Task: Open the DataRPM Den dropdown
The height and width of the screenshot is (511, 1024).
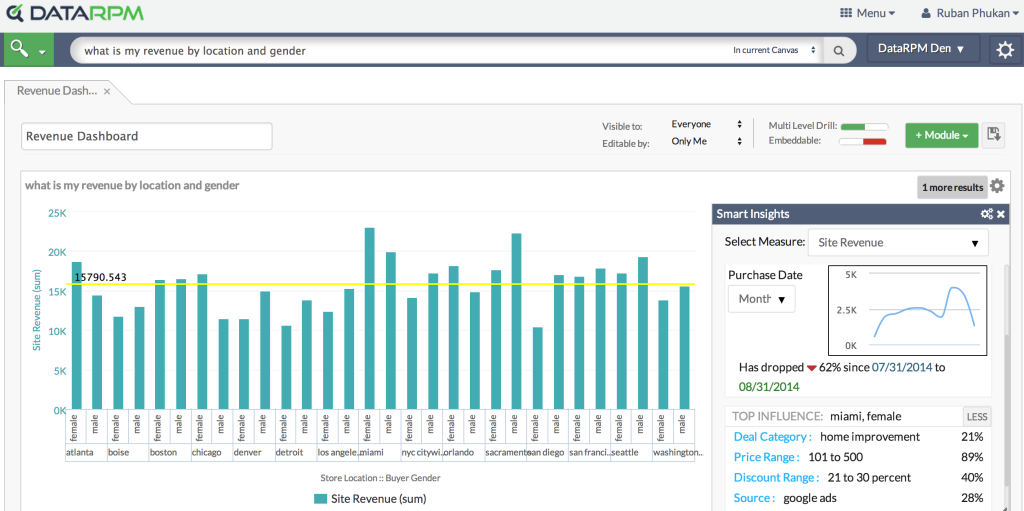Action: (x=921, y=49)
